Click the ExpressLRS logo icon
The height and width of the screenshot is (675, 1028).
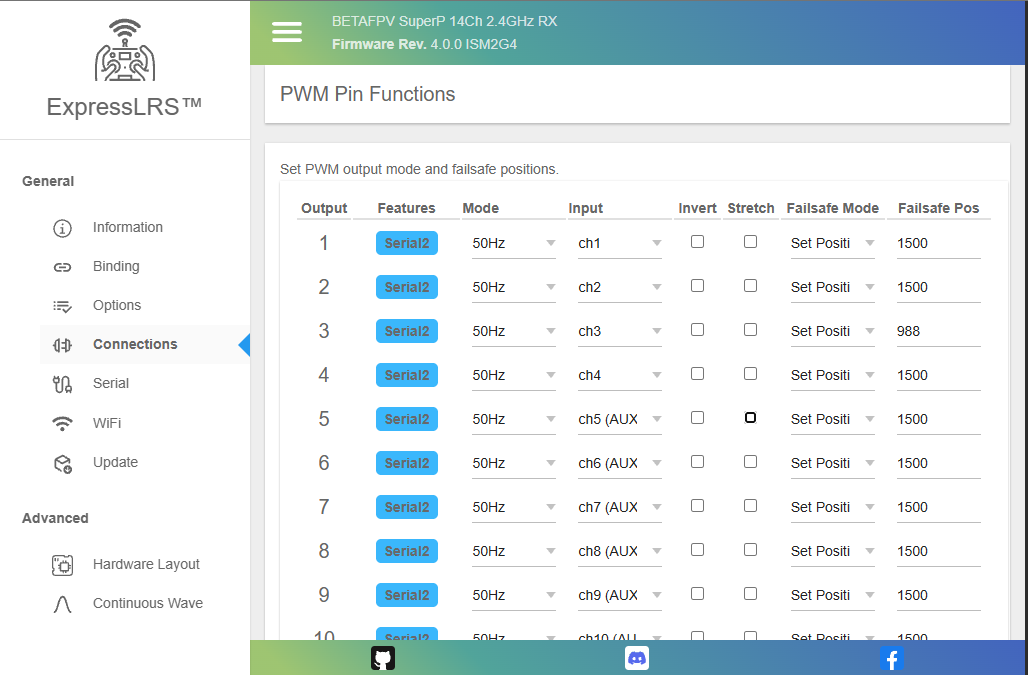(125, 52)
